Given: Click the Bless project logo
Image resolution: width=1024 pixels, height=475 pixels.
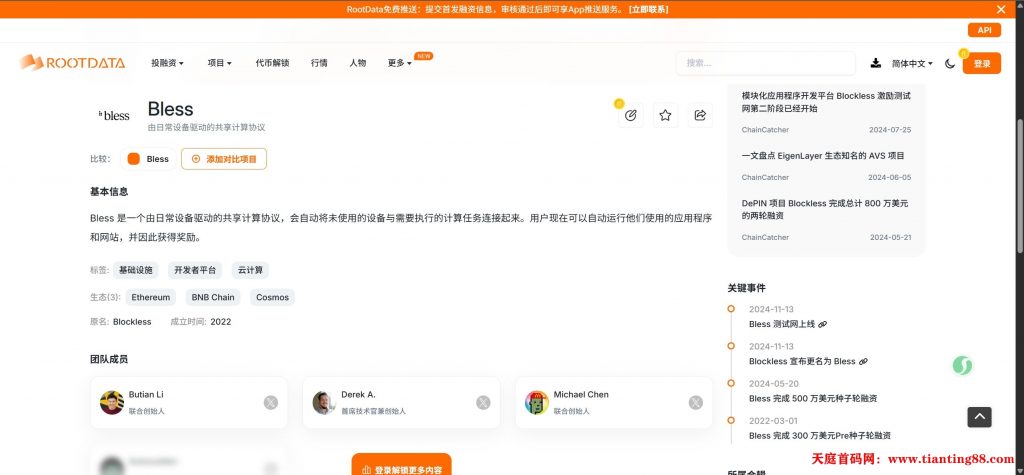Looking at the screenshot, I should (114, 115).
